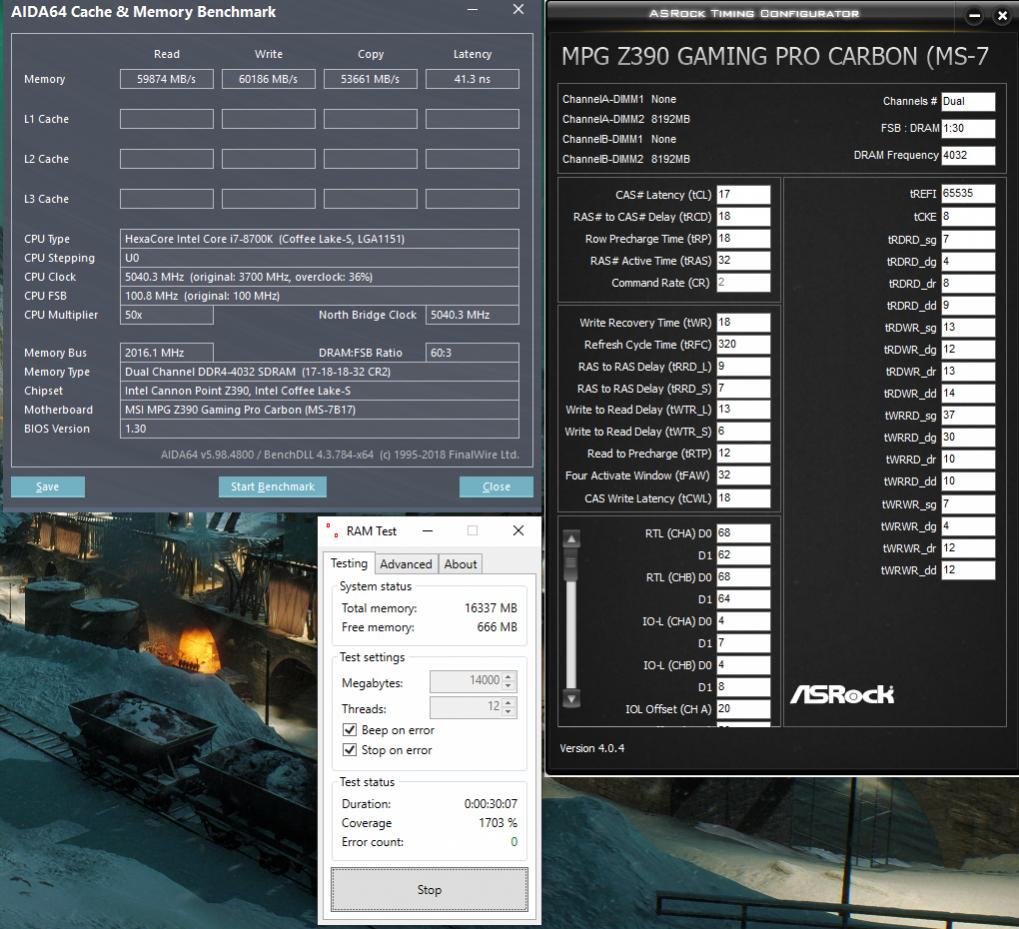Close AIDA64 window with title bar X
This screenshot has width=1019, height=929.
click(518, 10)
